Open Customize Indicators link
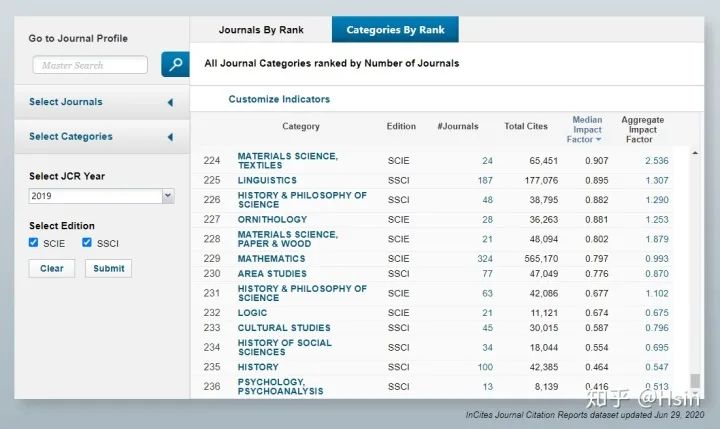This screenshot has height=429, width=720. point(279,99)
